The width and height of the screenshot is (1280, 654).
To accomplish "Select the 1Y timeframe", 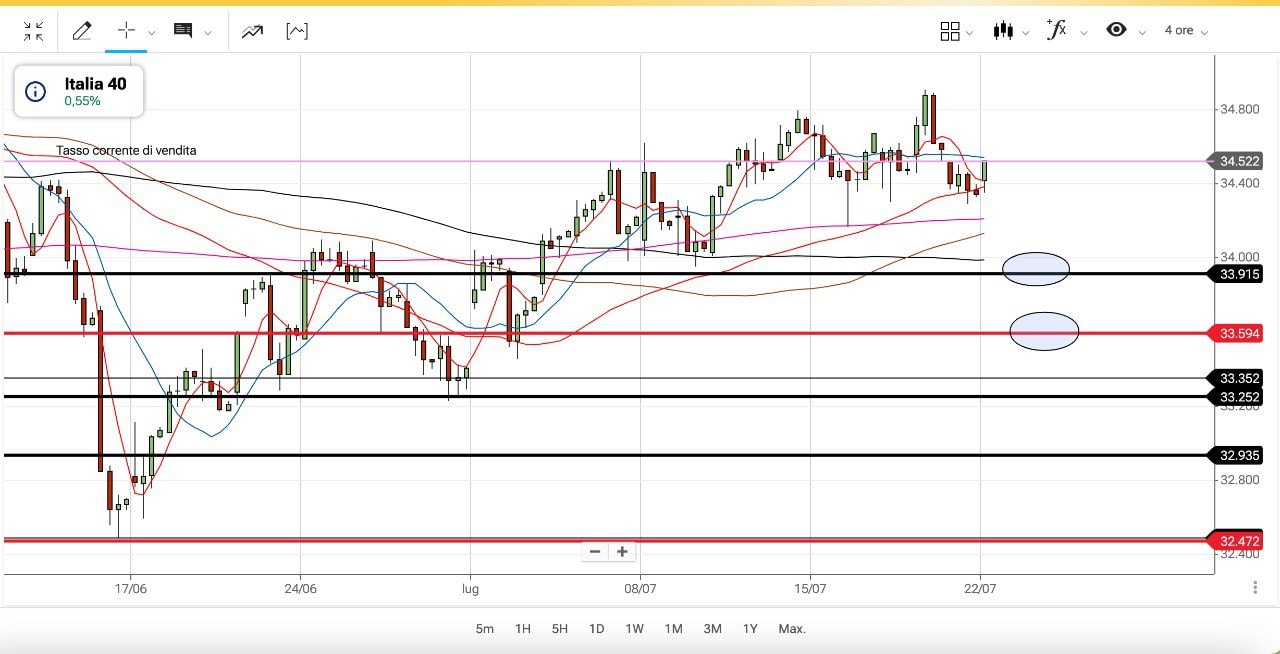I will [750, 629].
